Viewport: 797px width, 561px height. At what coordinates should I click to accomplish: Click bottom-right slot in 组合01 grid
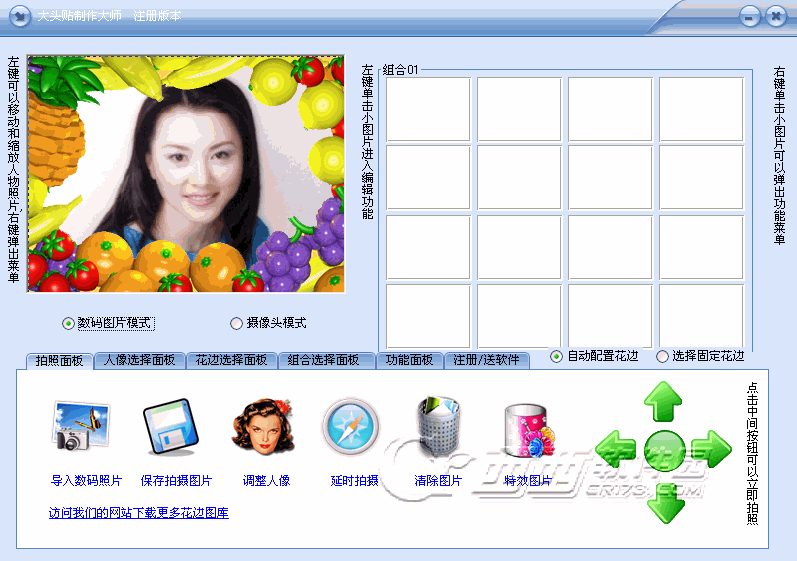point(701,316)
